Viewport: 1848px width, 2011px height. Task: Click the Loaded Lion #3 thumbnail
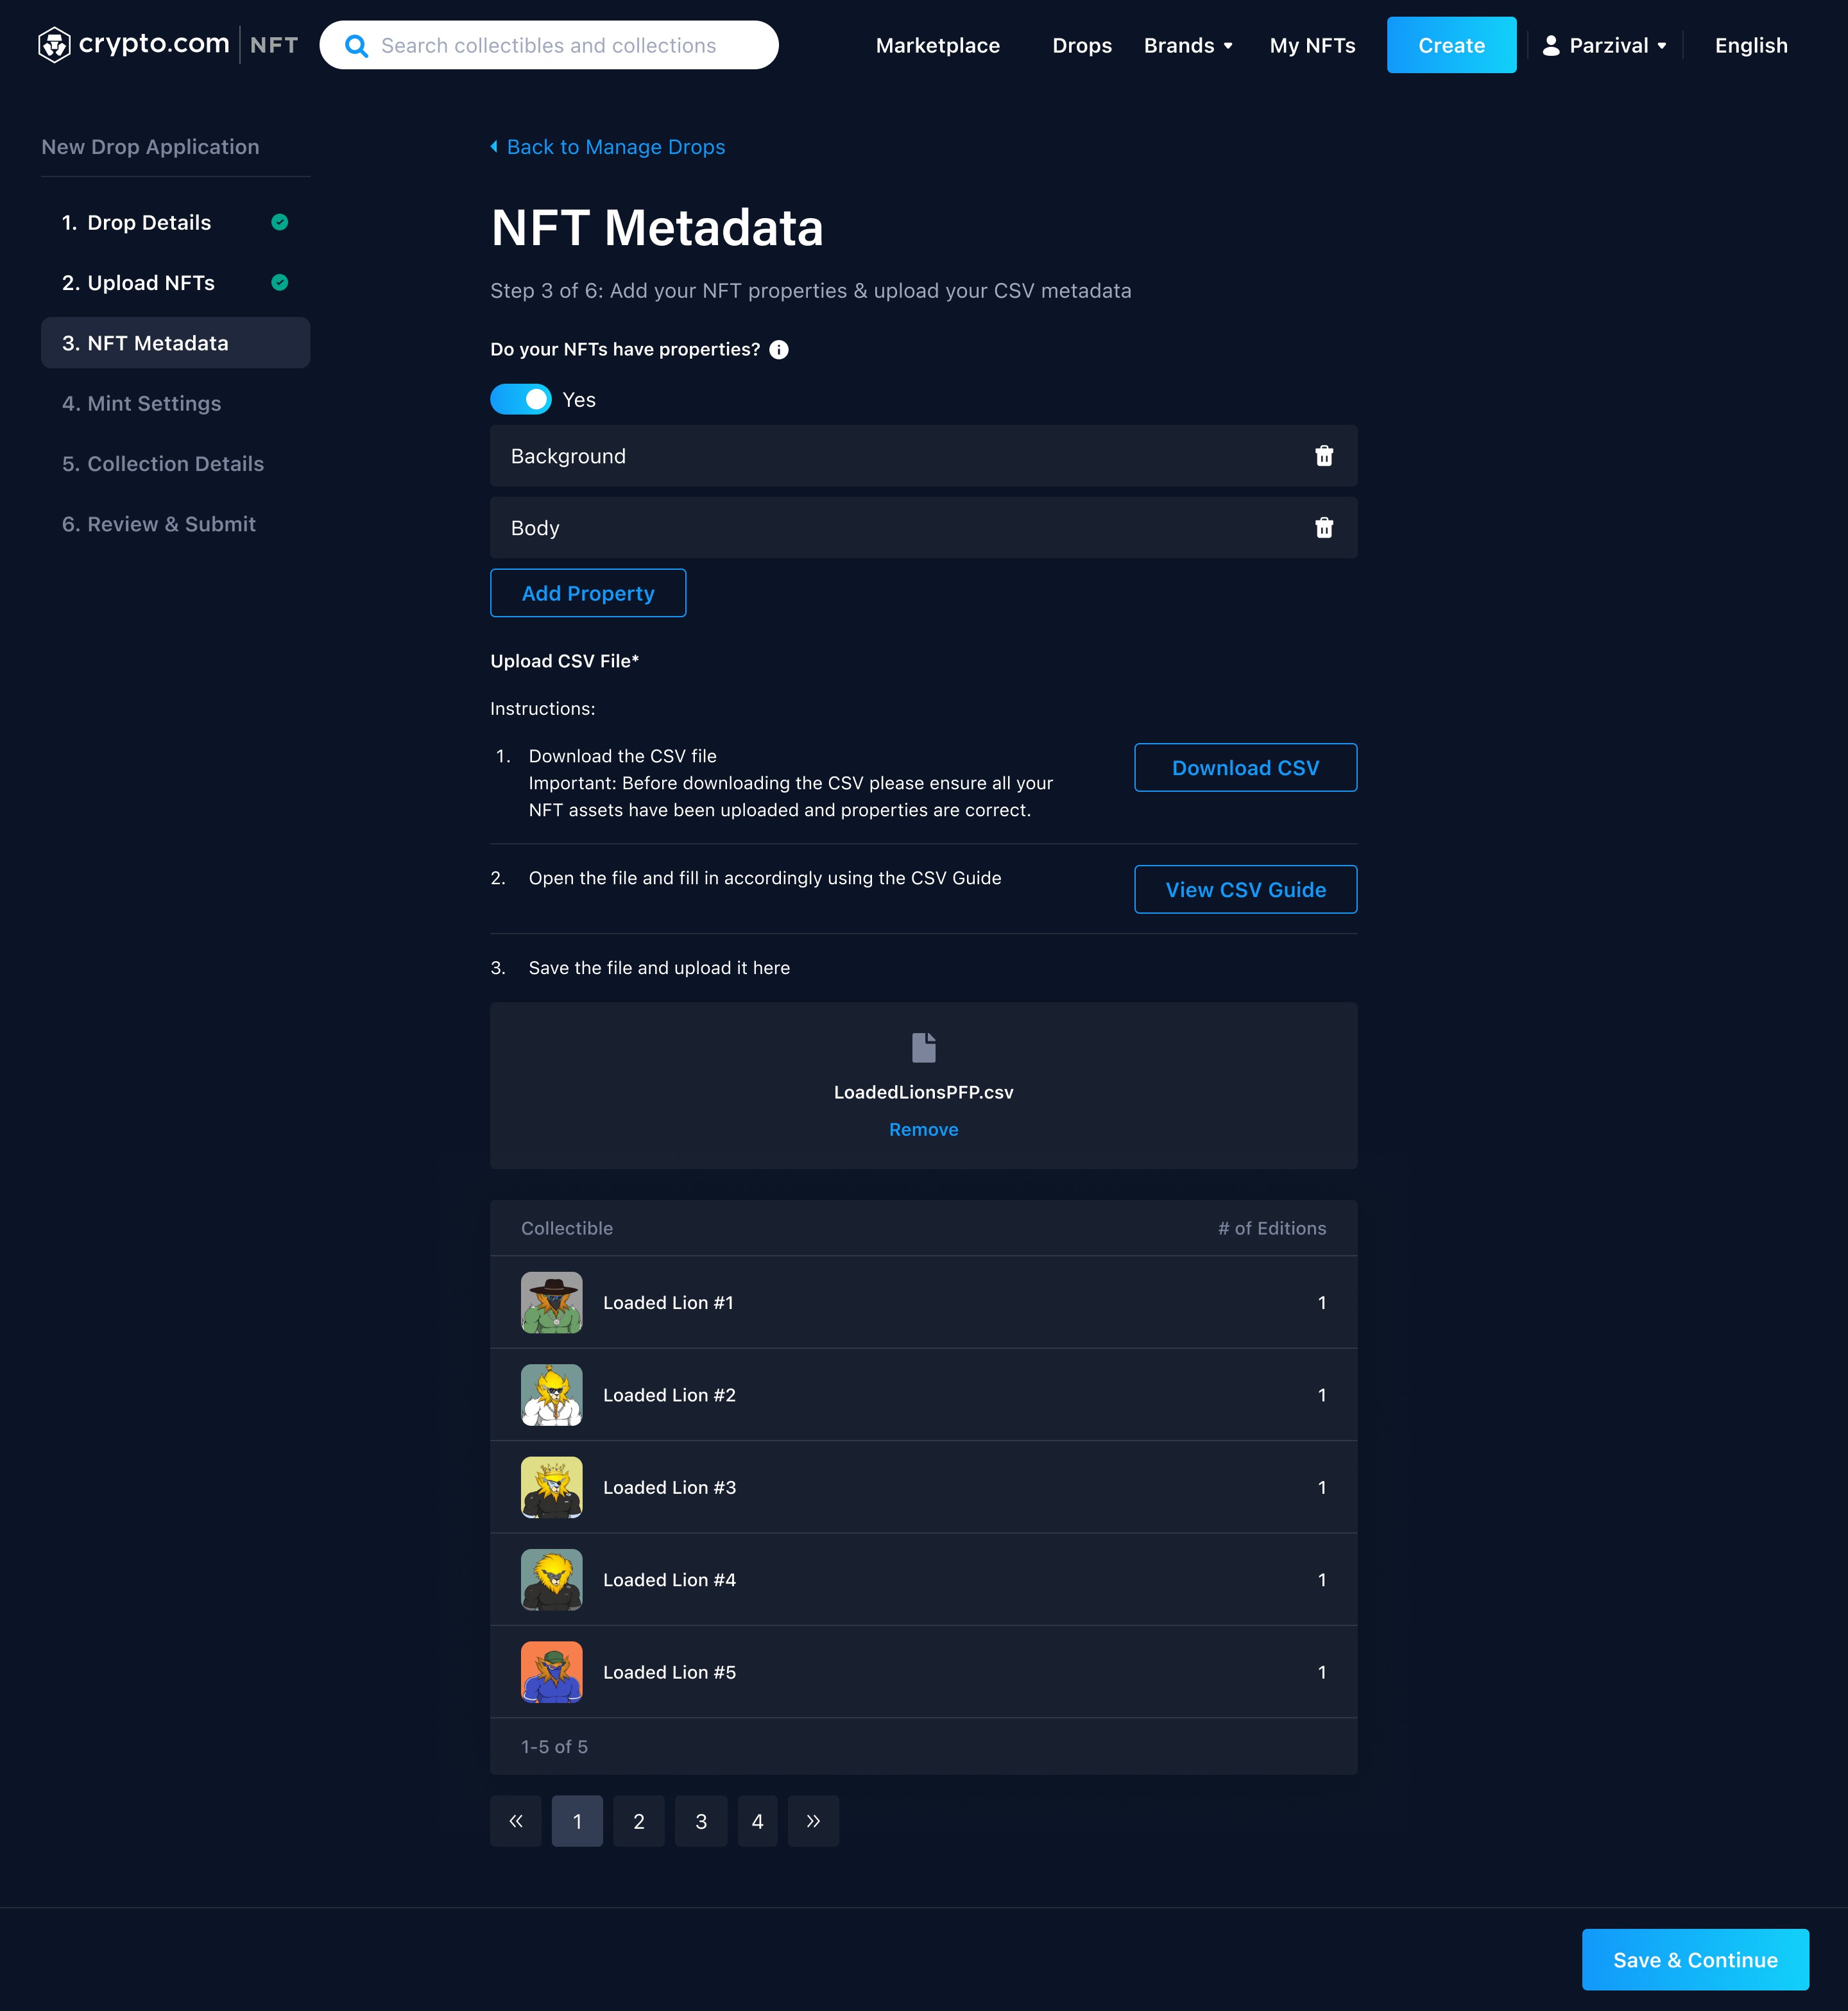pyautogui.click(x=551, y=1487)
